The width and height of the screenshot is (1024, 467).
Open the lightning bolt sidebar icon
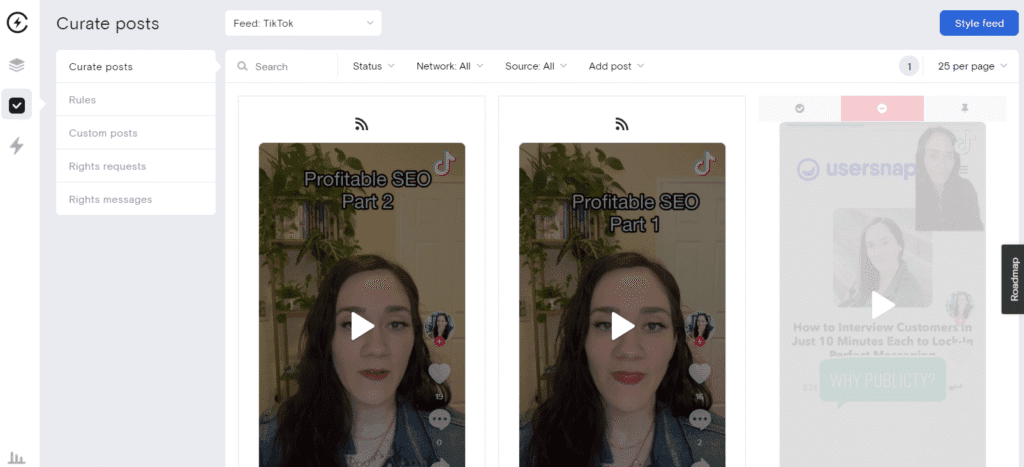17,146
